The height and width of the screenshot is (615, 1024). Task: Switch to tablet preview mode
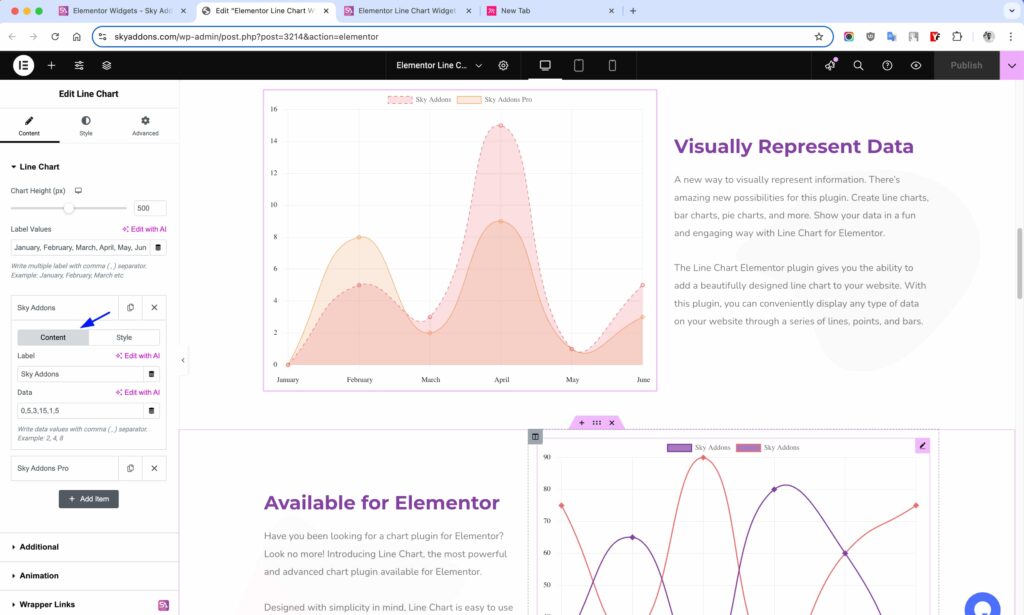tap(579, 65)
